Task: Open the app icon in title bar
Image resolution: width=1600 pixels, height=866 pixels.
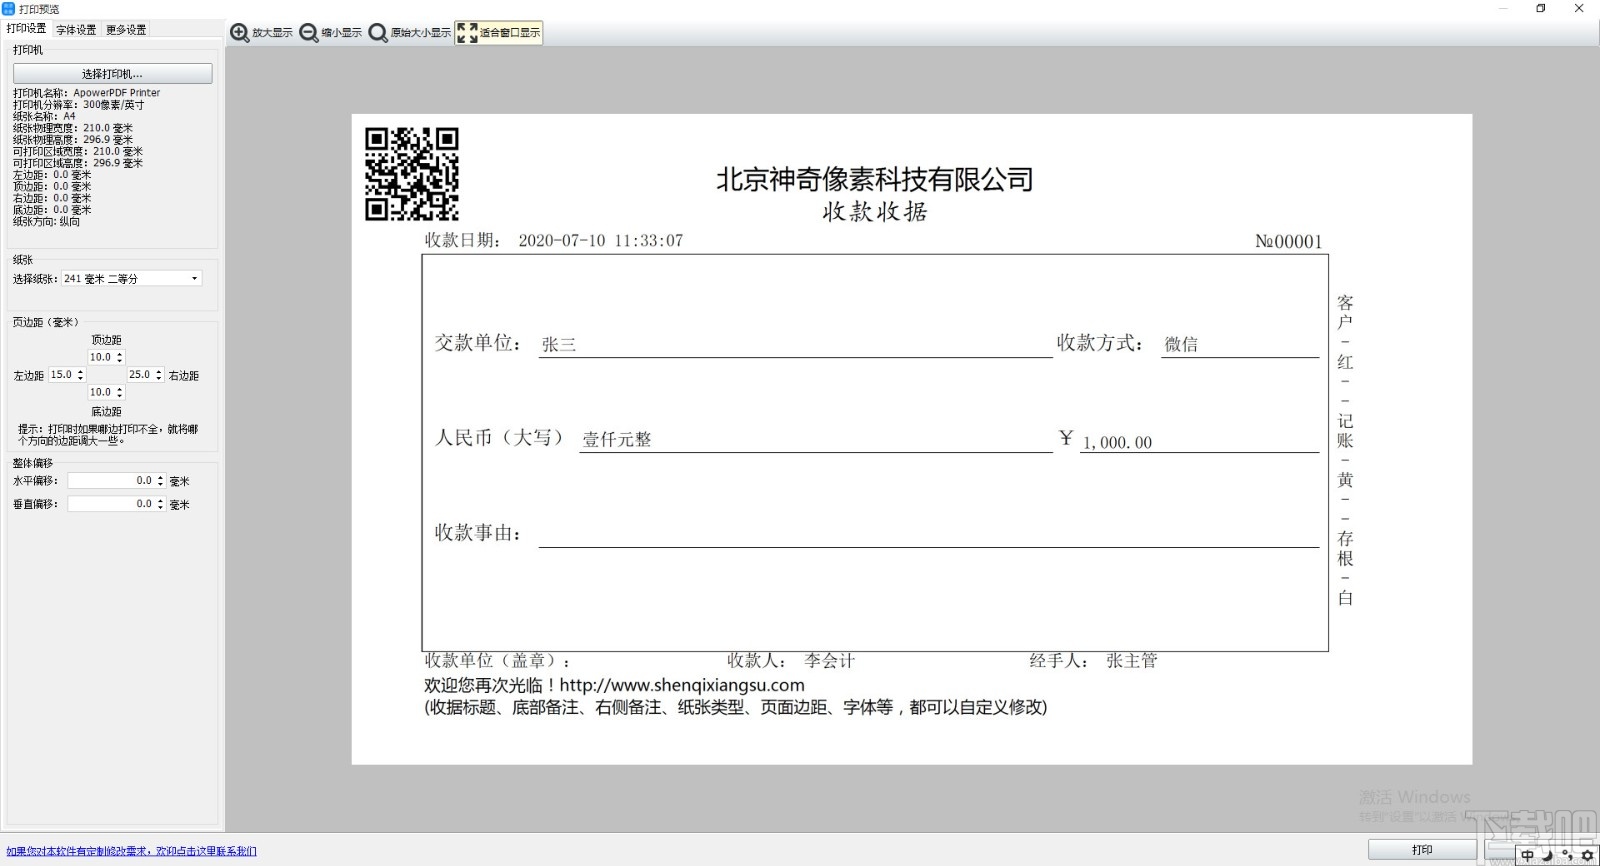Action: coord(9,9)
